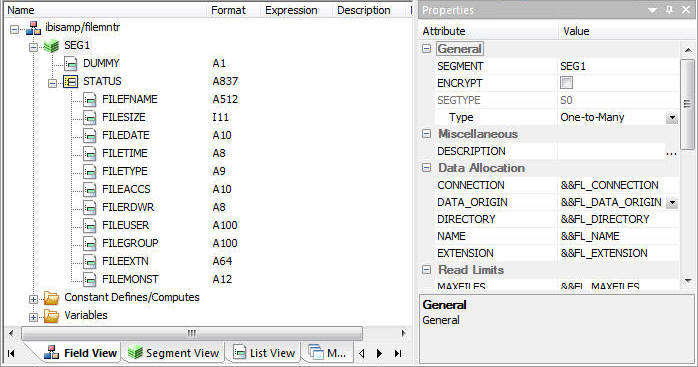Click the FILEACCS field icon
The width and height of the screenshot is (698, 367).
click(x=89, y=190)
